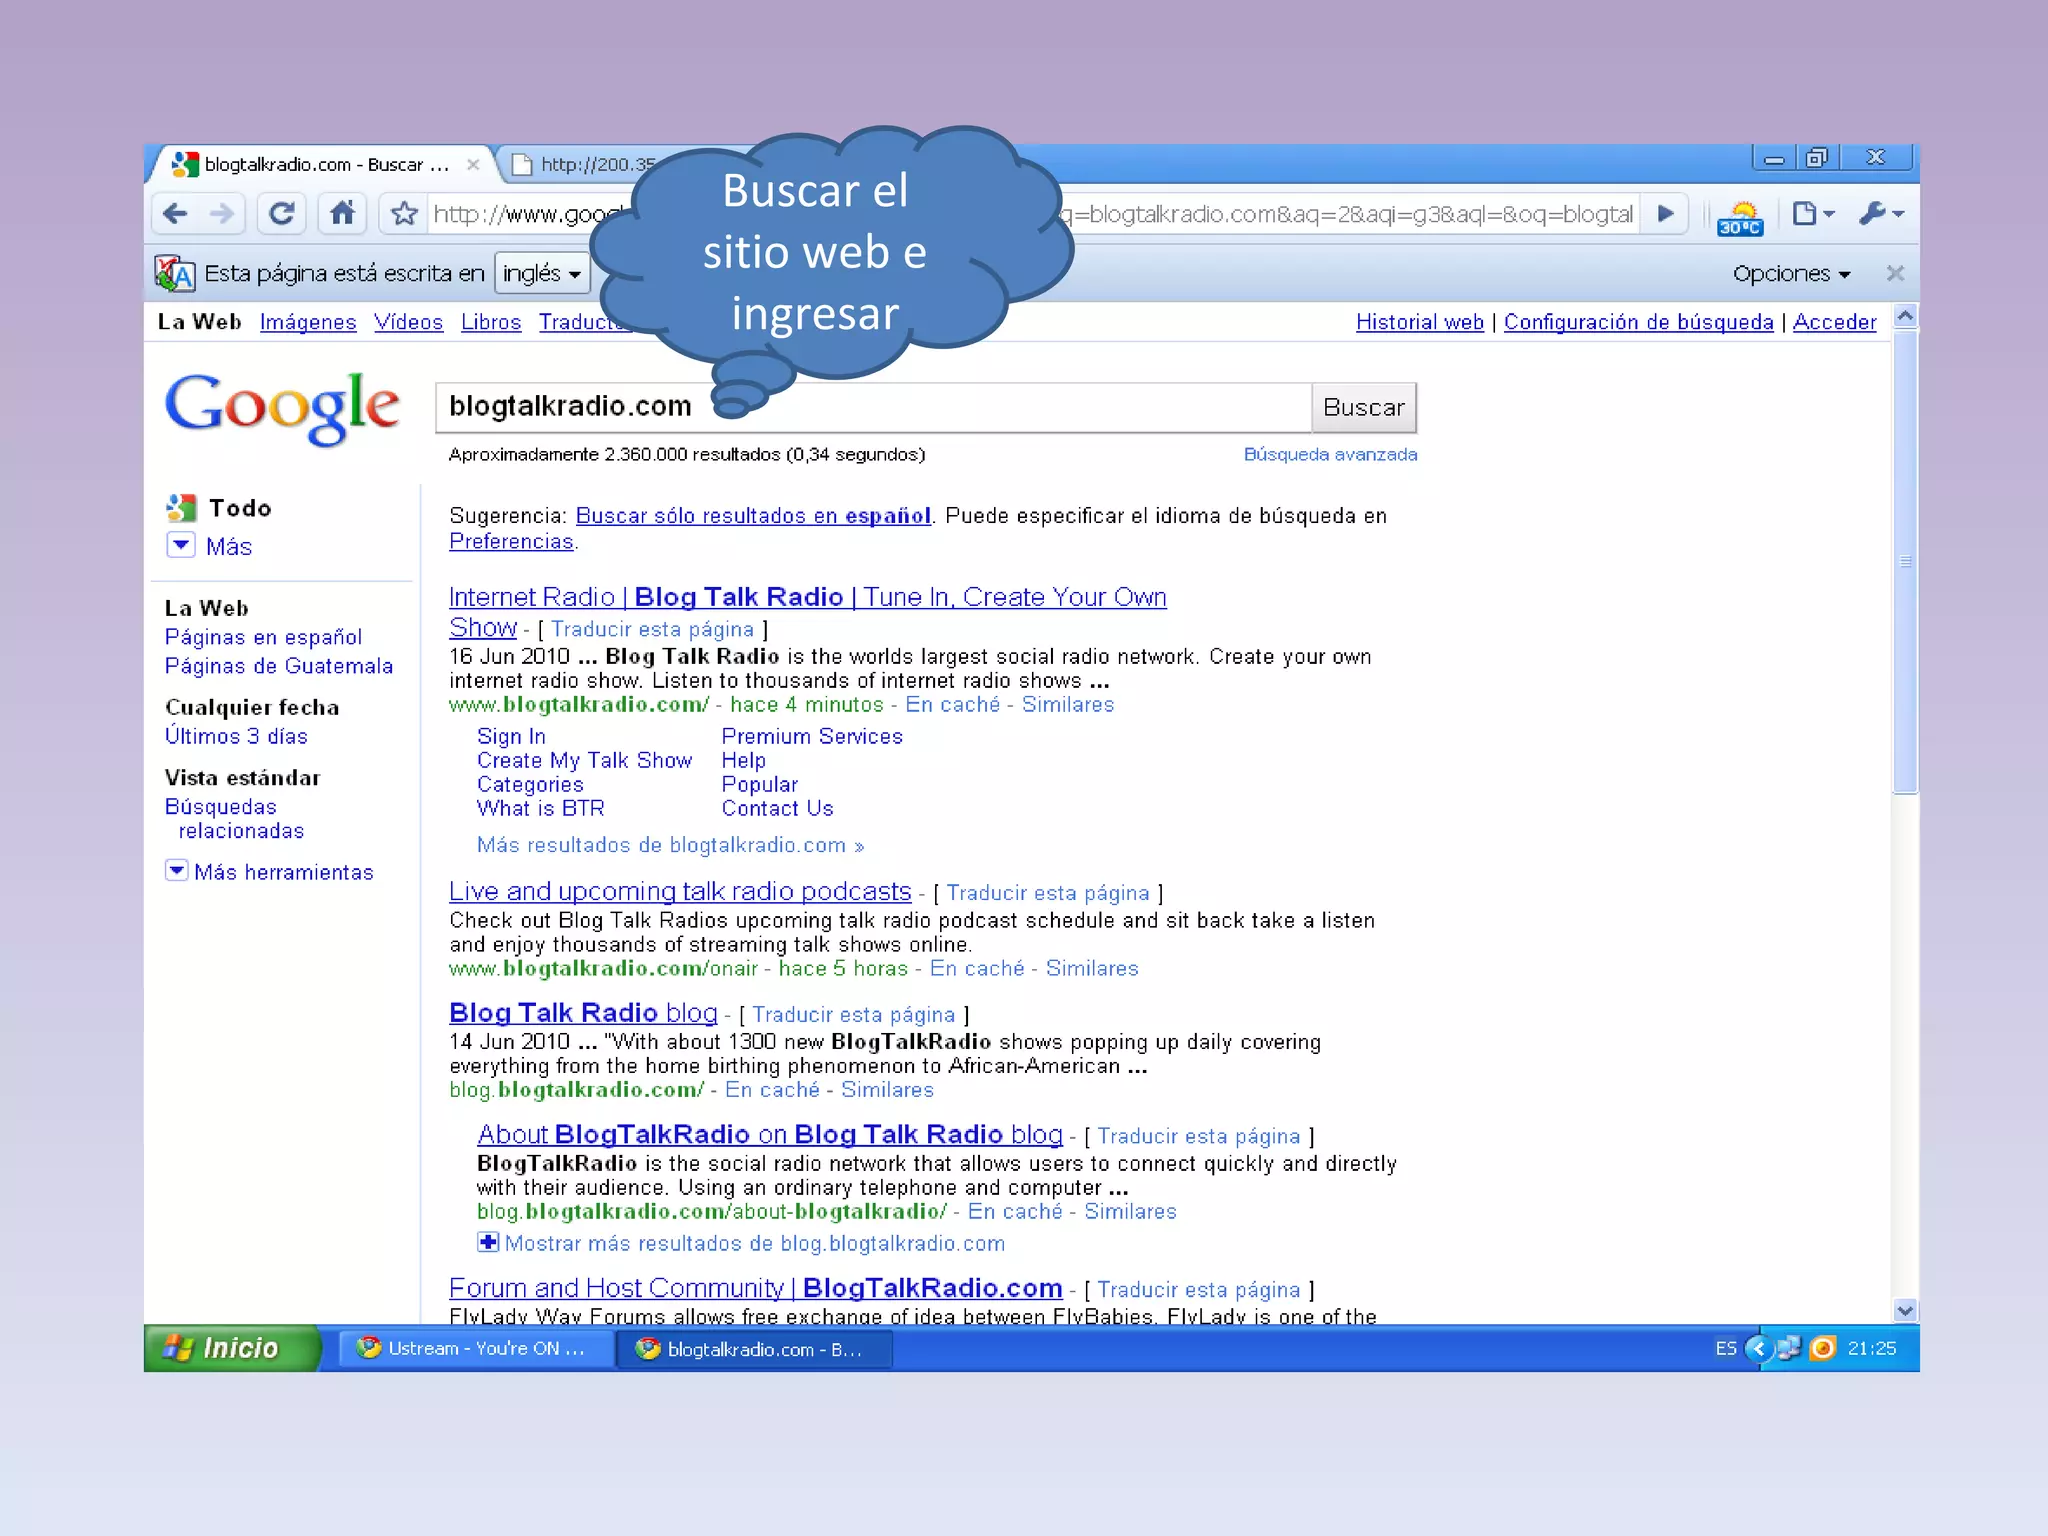Click the go arrow in address bar

pos(1665,214)
